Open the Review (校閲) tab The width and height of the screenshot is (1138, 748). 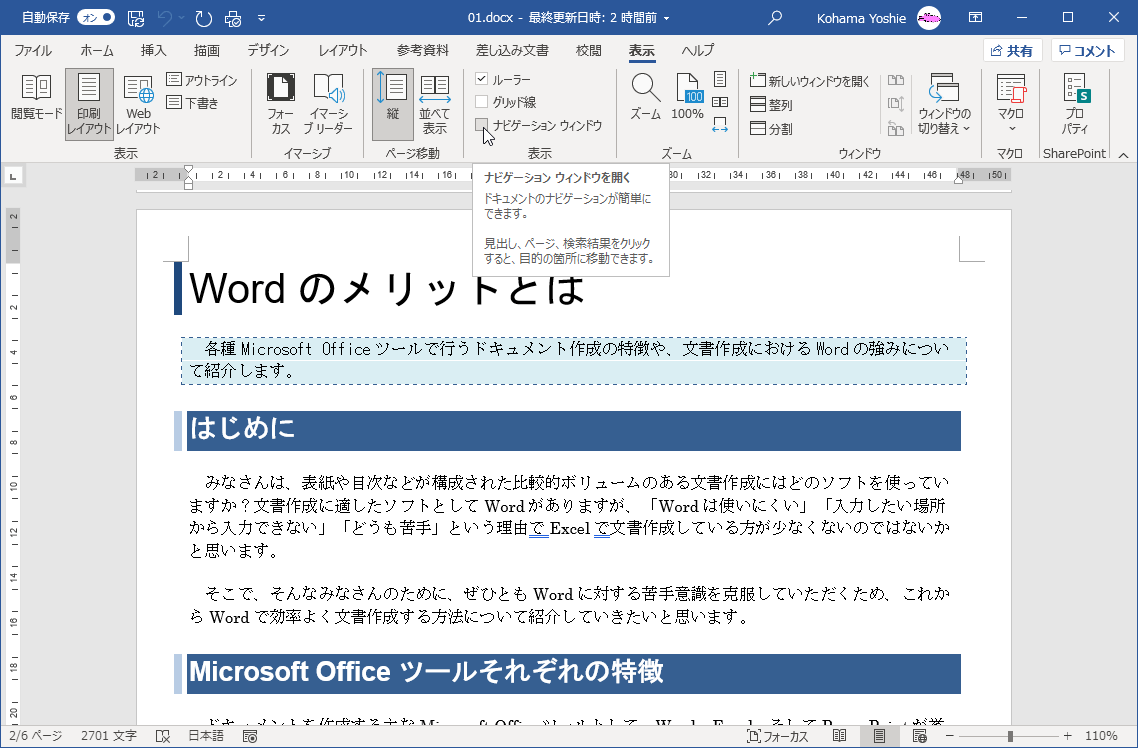pyautogui.click(x=589, y=50)
